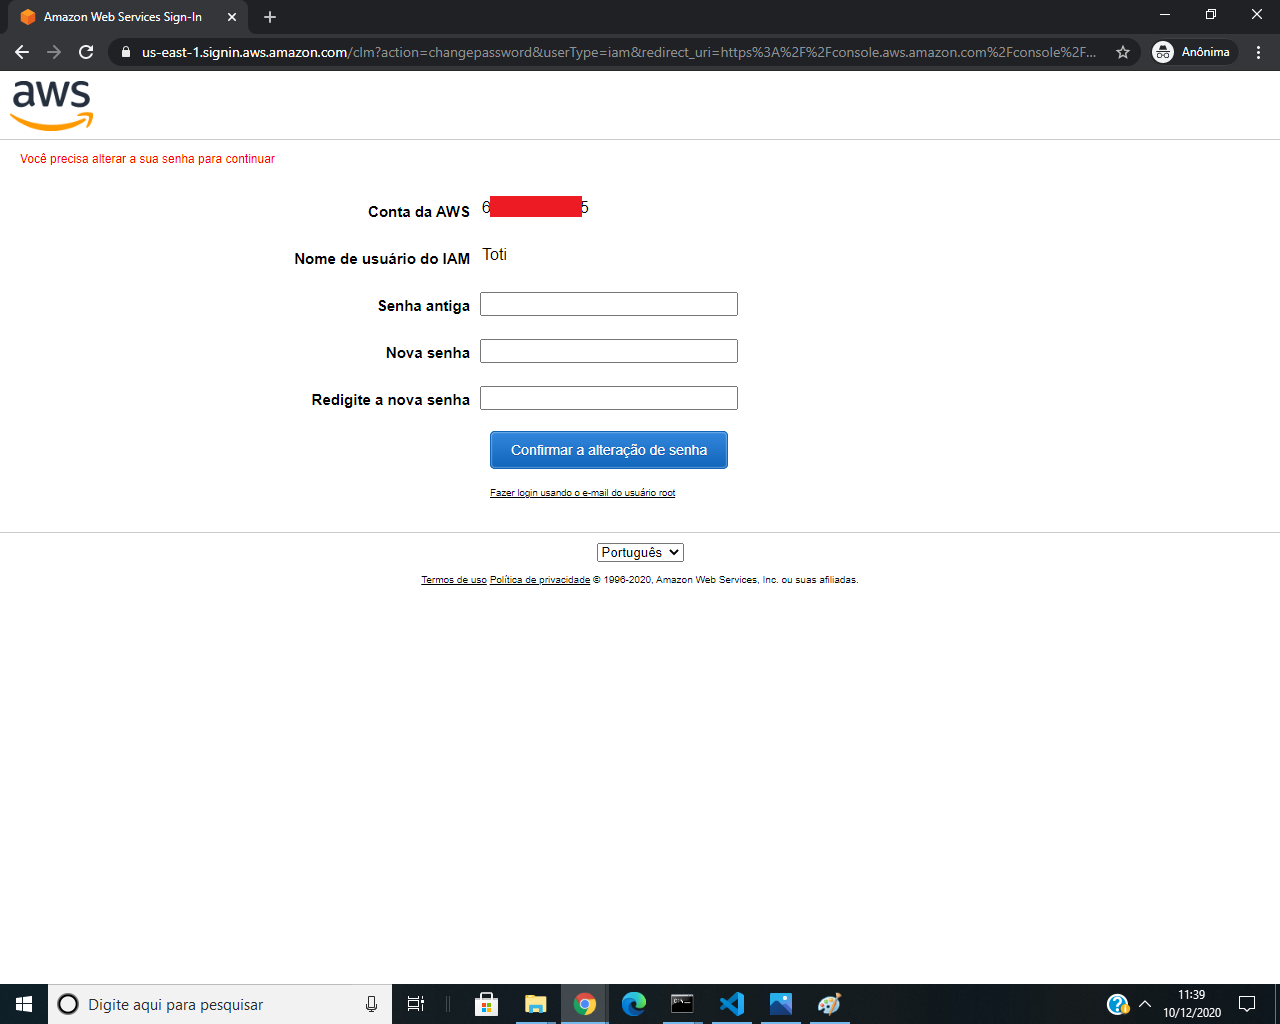Image resolution: width=1280 pixels, height=1024 pixels.
Task: Open Termos de uso link
Action: pyautogui.click(x=454, y=580)
